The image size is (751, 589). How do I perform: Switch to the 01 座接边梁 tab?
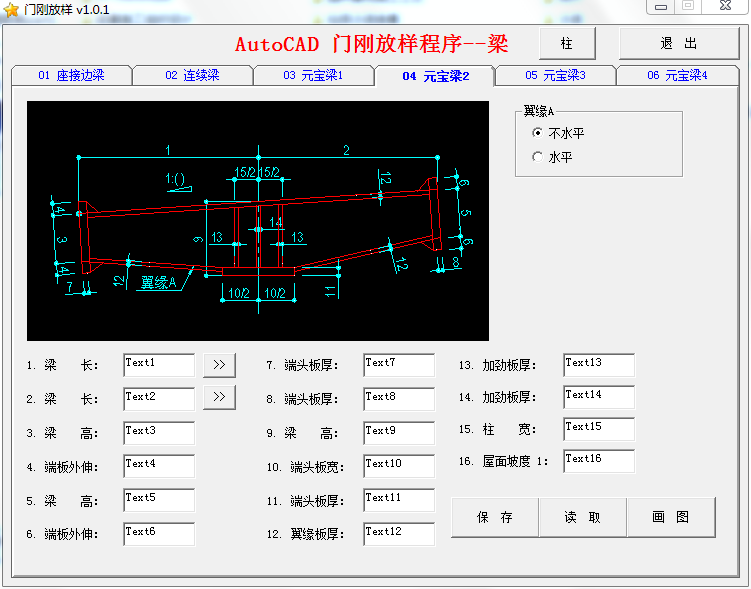[71, 75]
